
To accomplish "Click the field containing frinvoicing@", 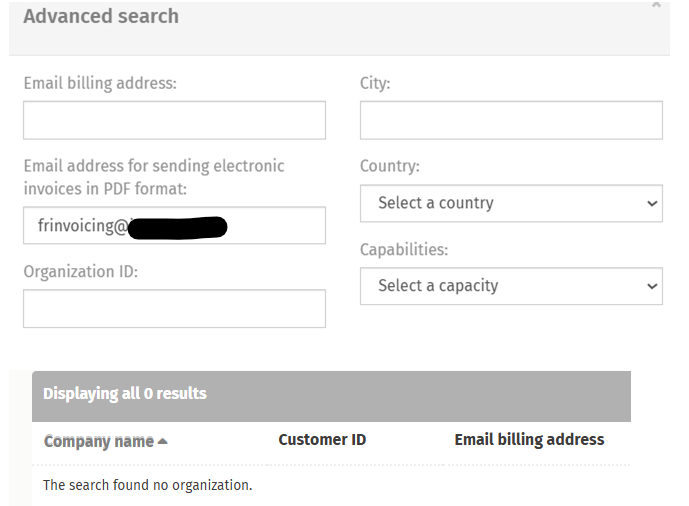I will pyautogui.click(x=174, y=225).
